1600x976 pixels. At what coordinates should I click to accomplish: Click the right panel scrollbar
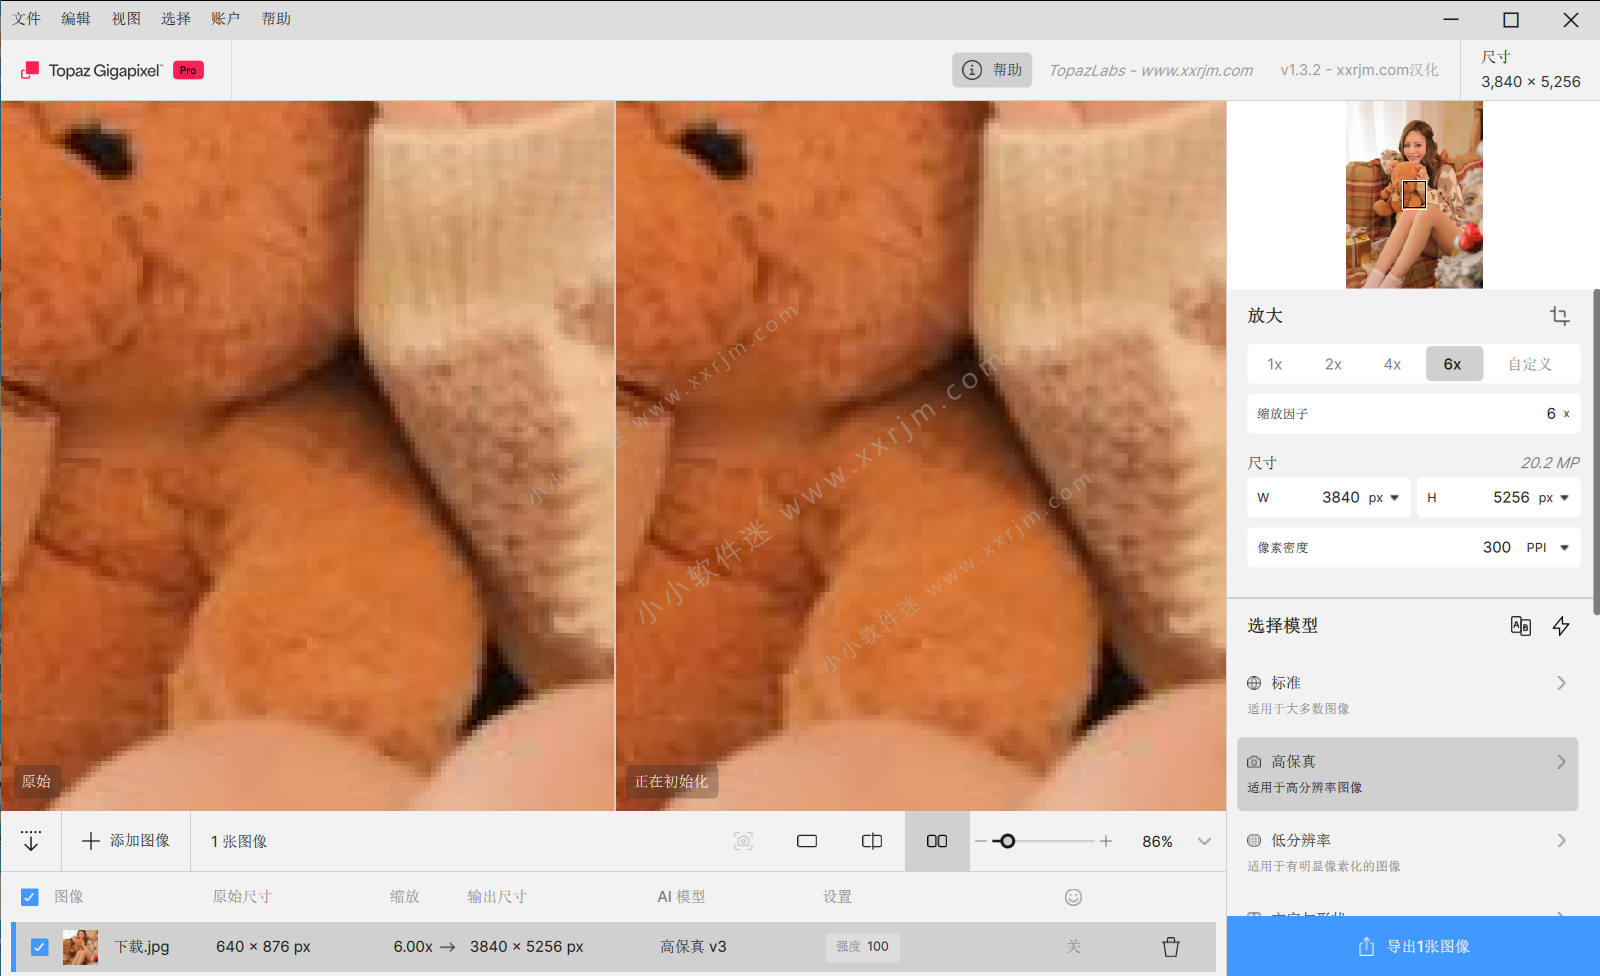point(1596,450)
